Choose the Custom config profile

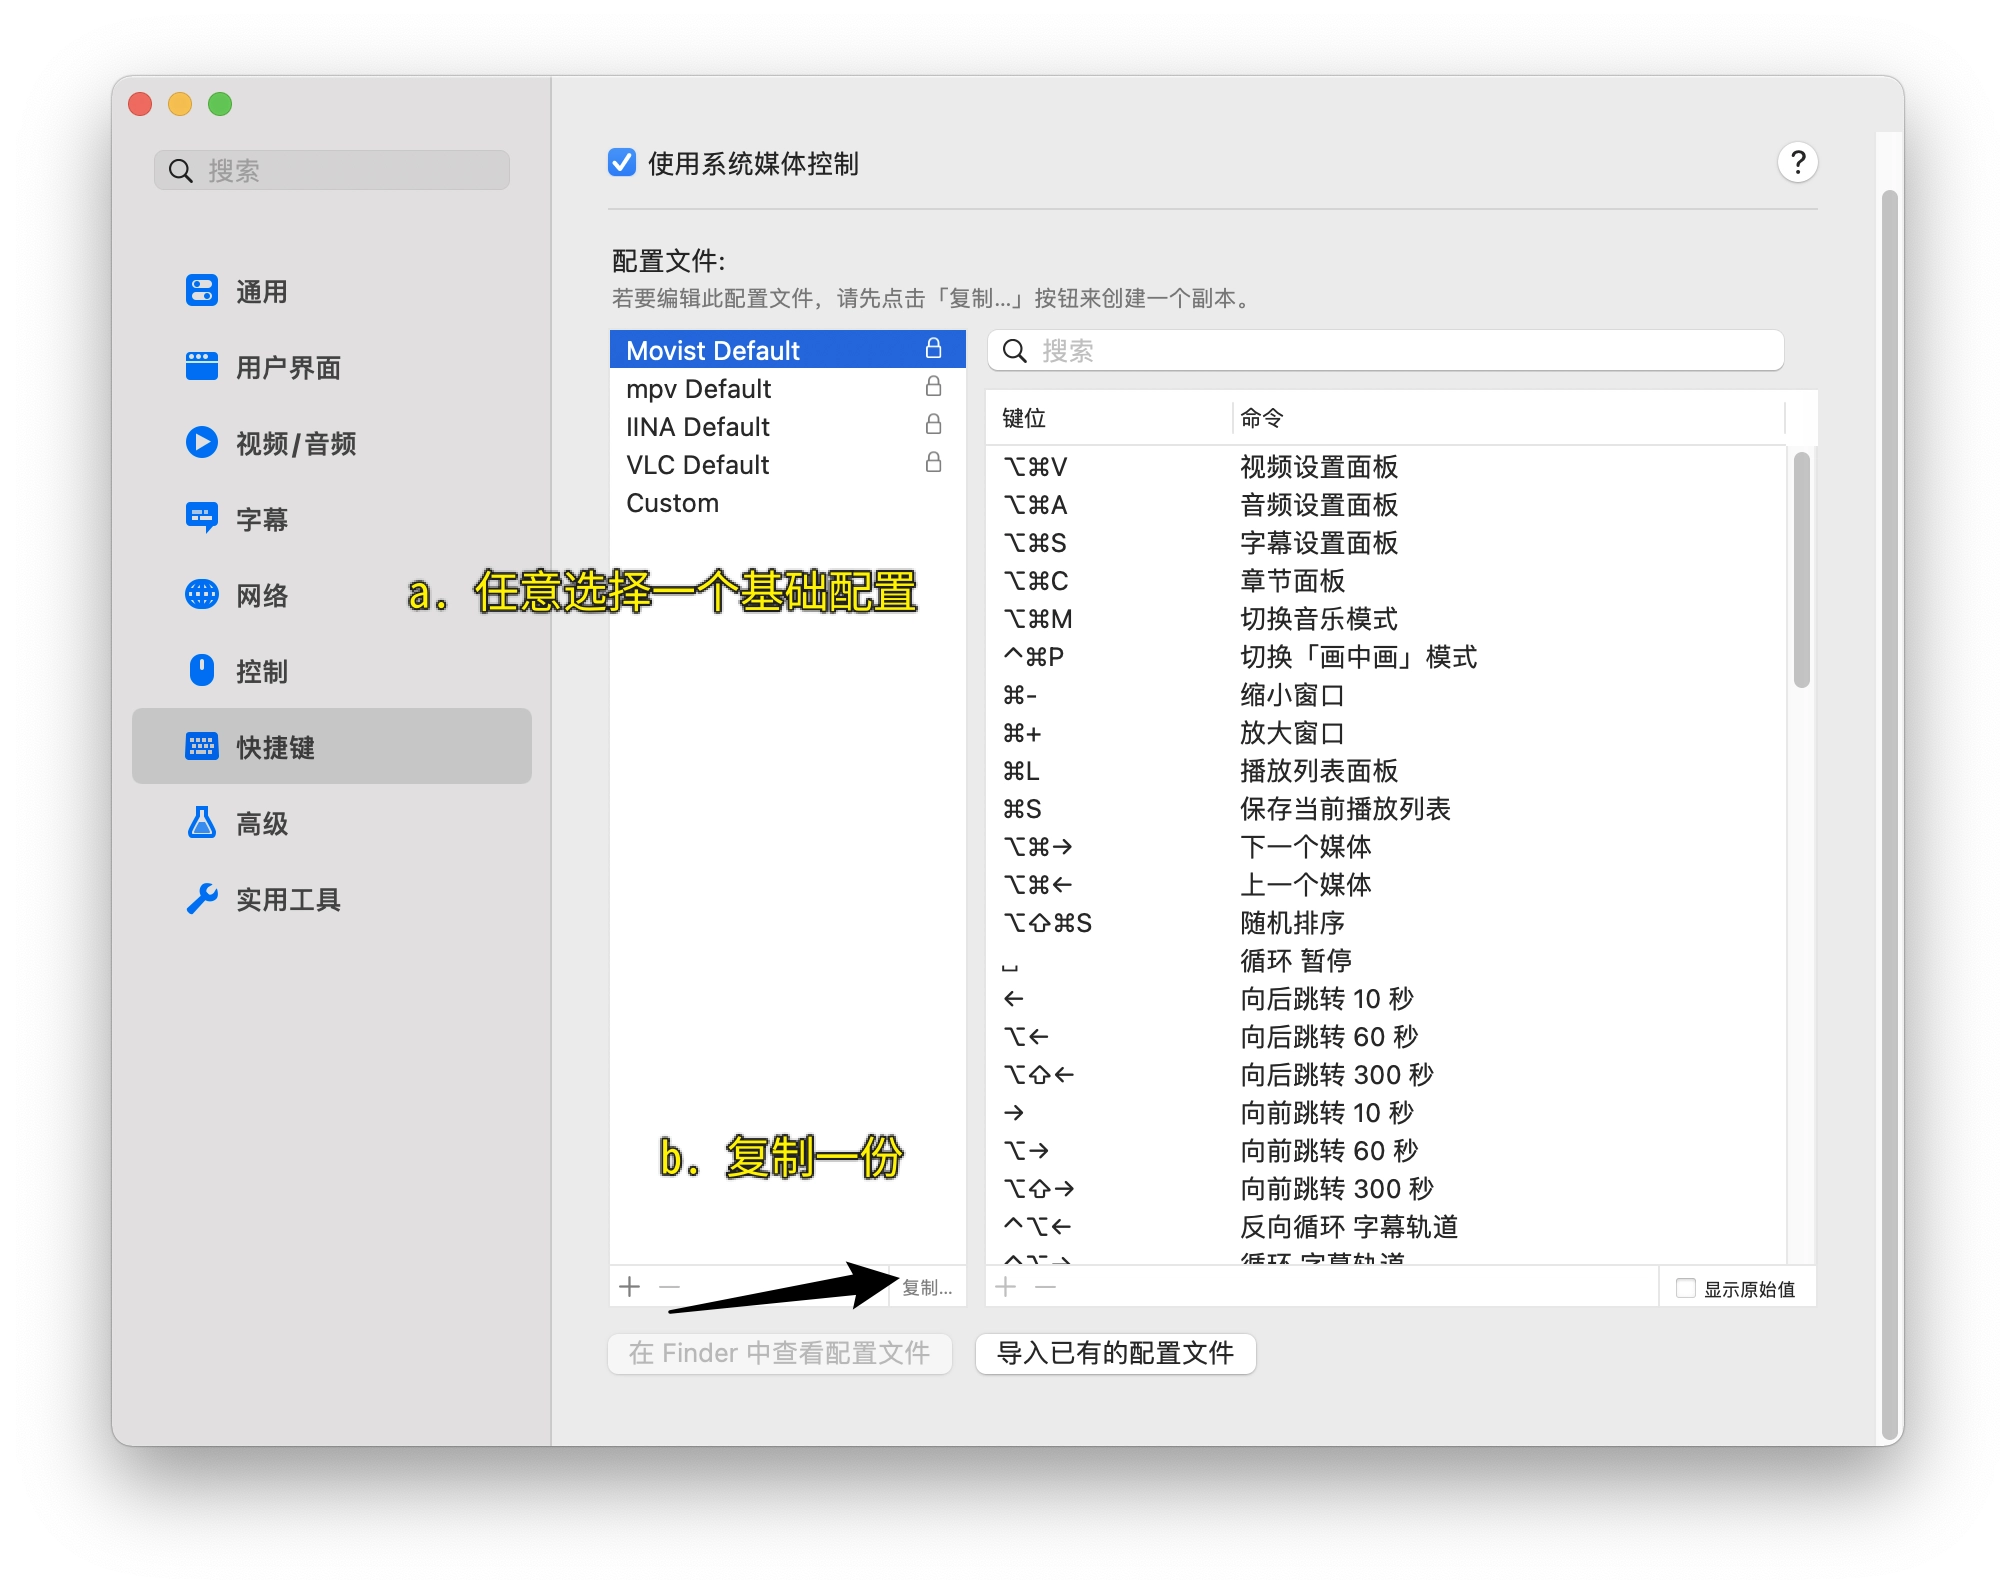pos(672,503)
